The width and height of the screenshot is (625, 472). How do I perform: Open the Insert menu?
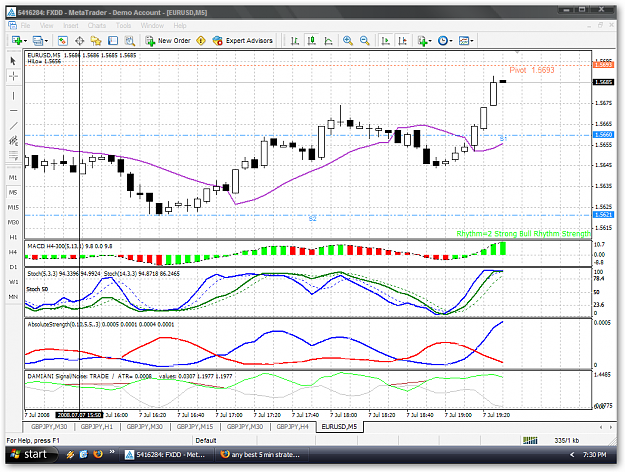pos(71,26)
